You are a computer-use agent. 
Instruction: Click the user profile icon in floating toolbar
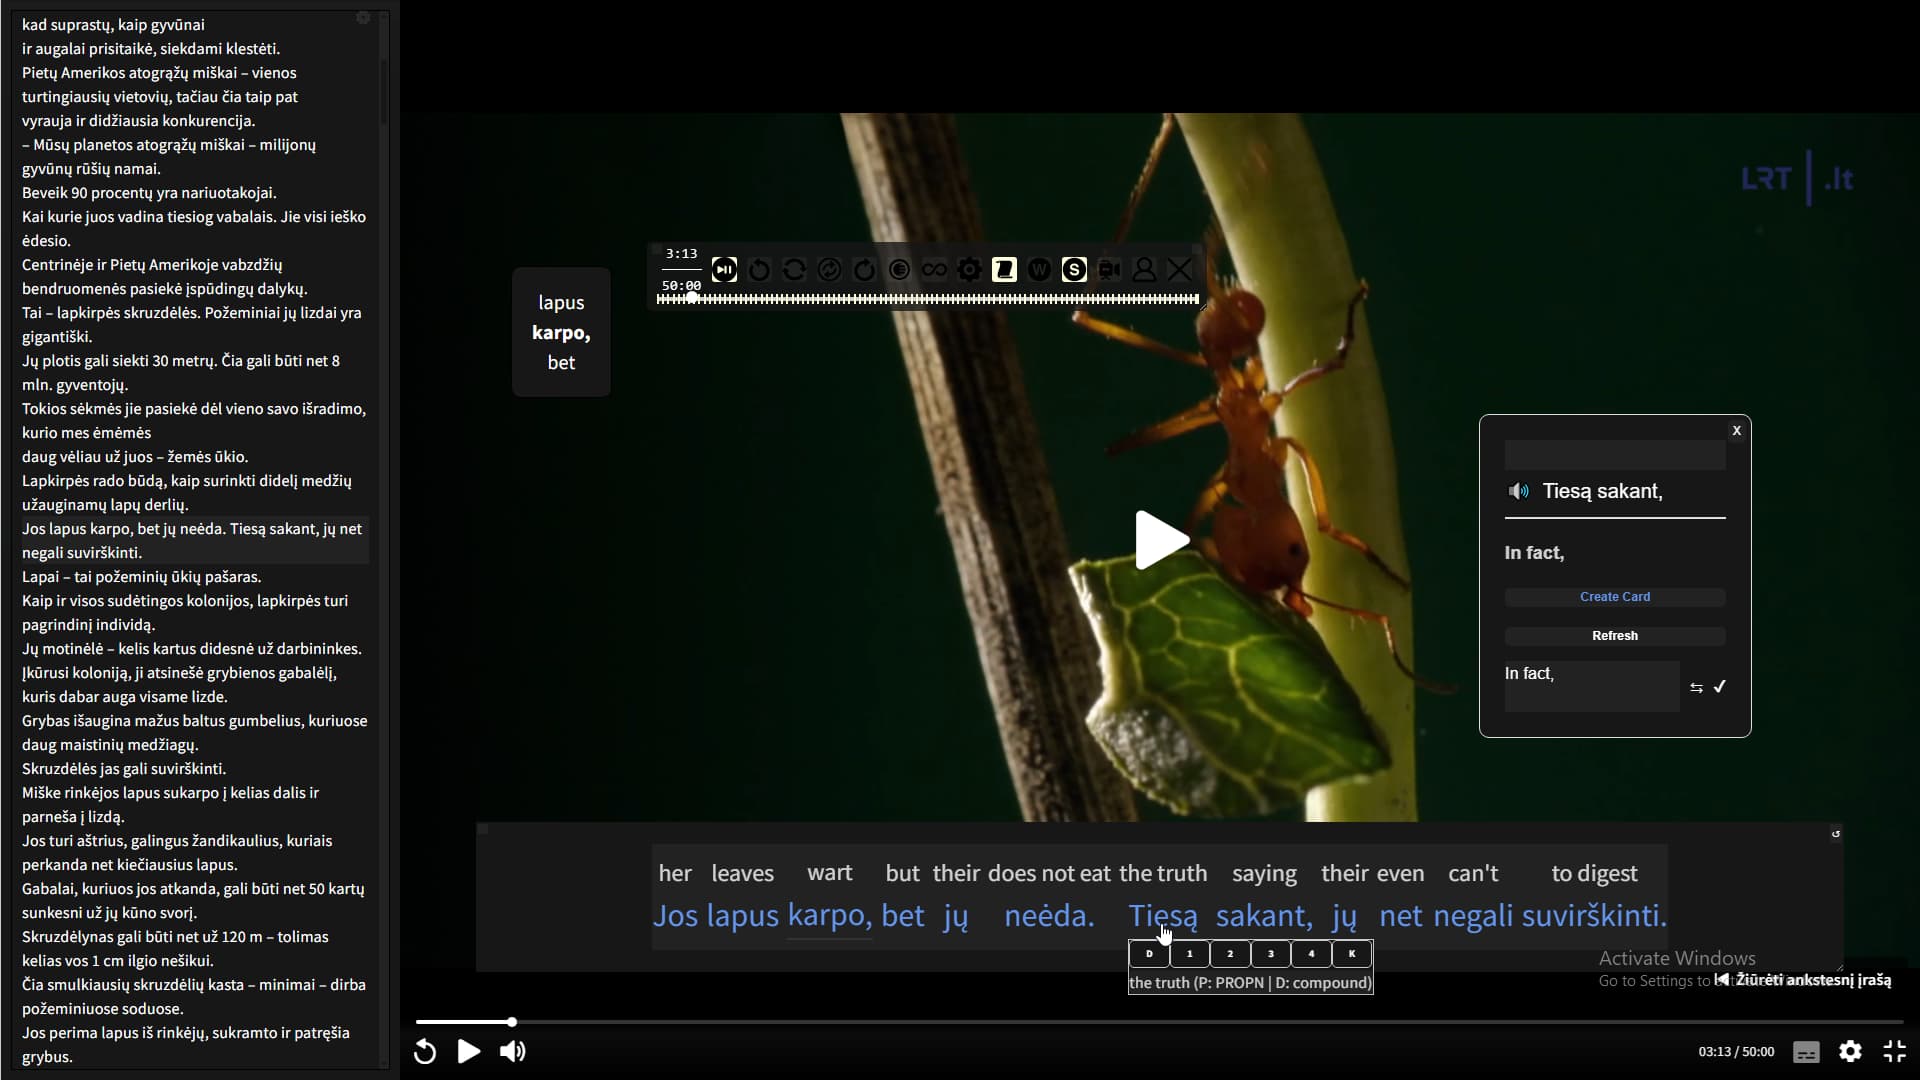click(1144, 270)
